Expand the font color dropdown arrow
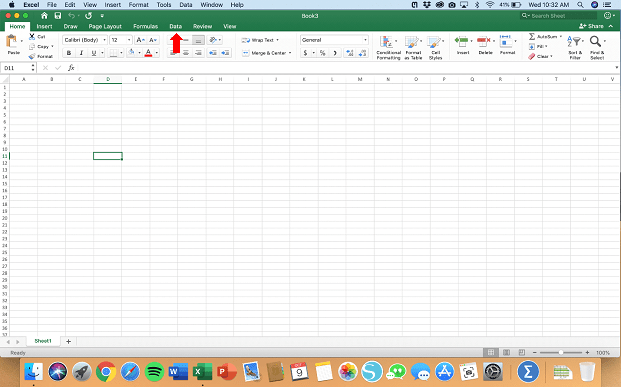Screen dimensions: 621x388 (157, 53)
